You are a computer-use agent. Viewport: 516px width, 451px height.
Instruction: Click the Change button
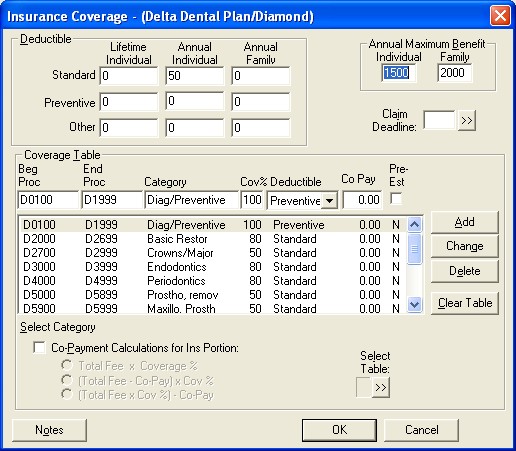click(464, 246)
